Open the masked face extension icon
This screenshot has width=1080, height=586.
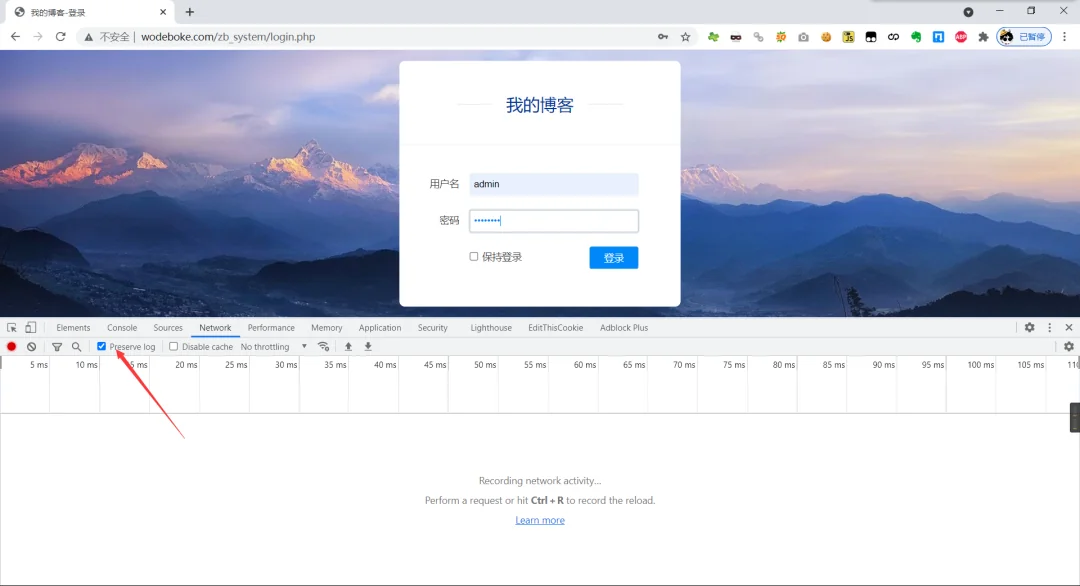click(736, 37)
